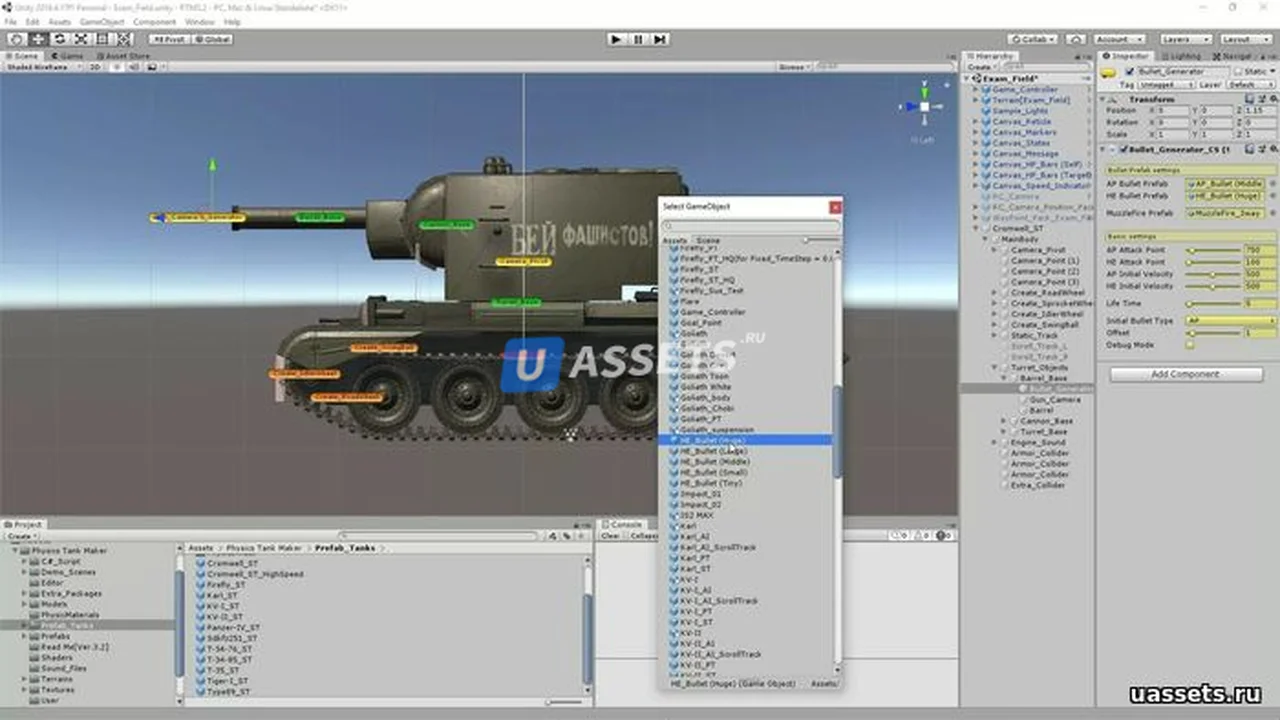This screenshot has height=720, width=1280.
Task: Select the Rotate tool in toolbar
Action: pyautogui.click(x=59, y=39)
